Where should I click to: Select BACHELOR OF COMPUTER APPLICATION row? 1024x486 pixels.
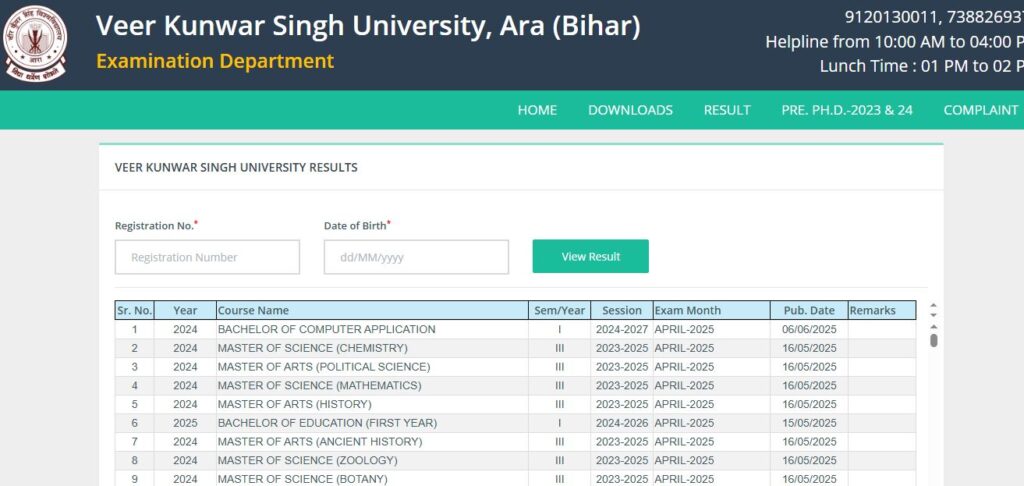(515, 329)
